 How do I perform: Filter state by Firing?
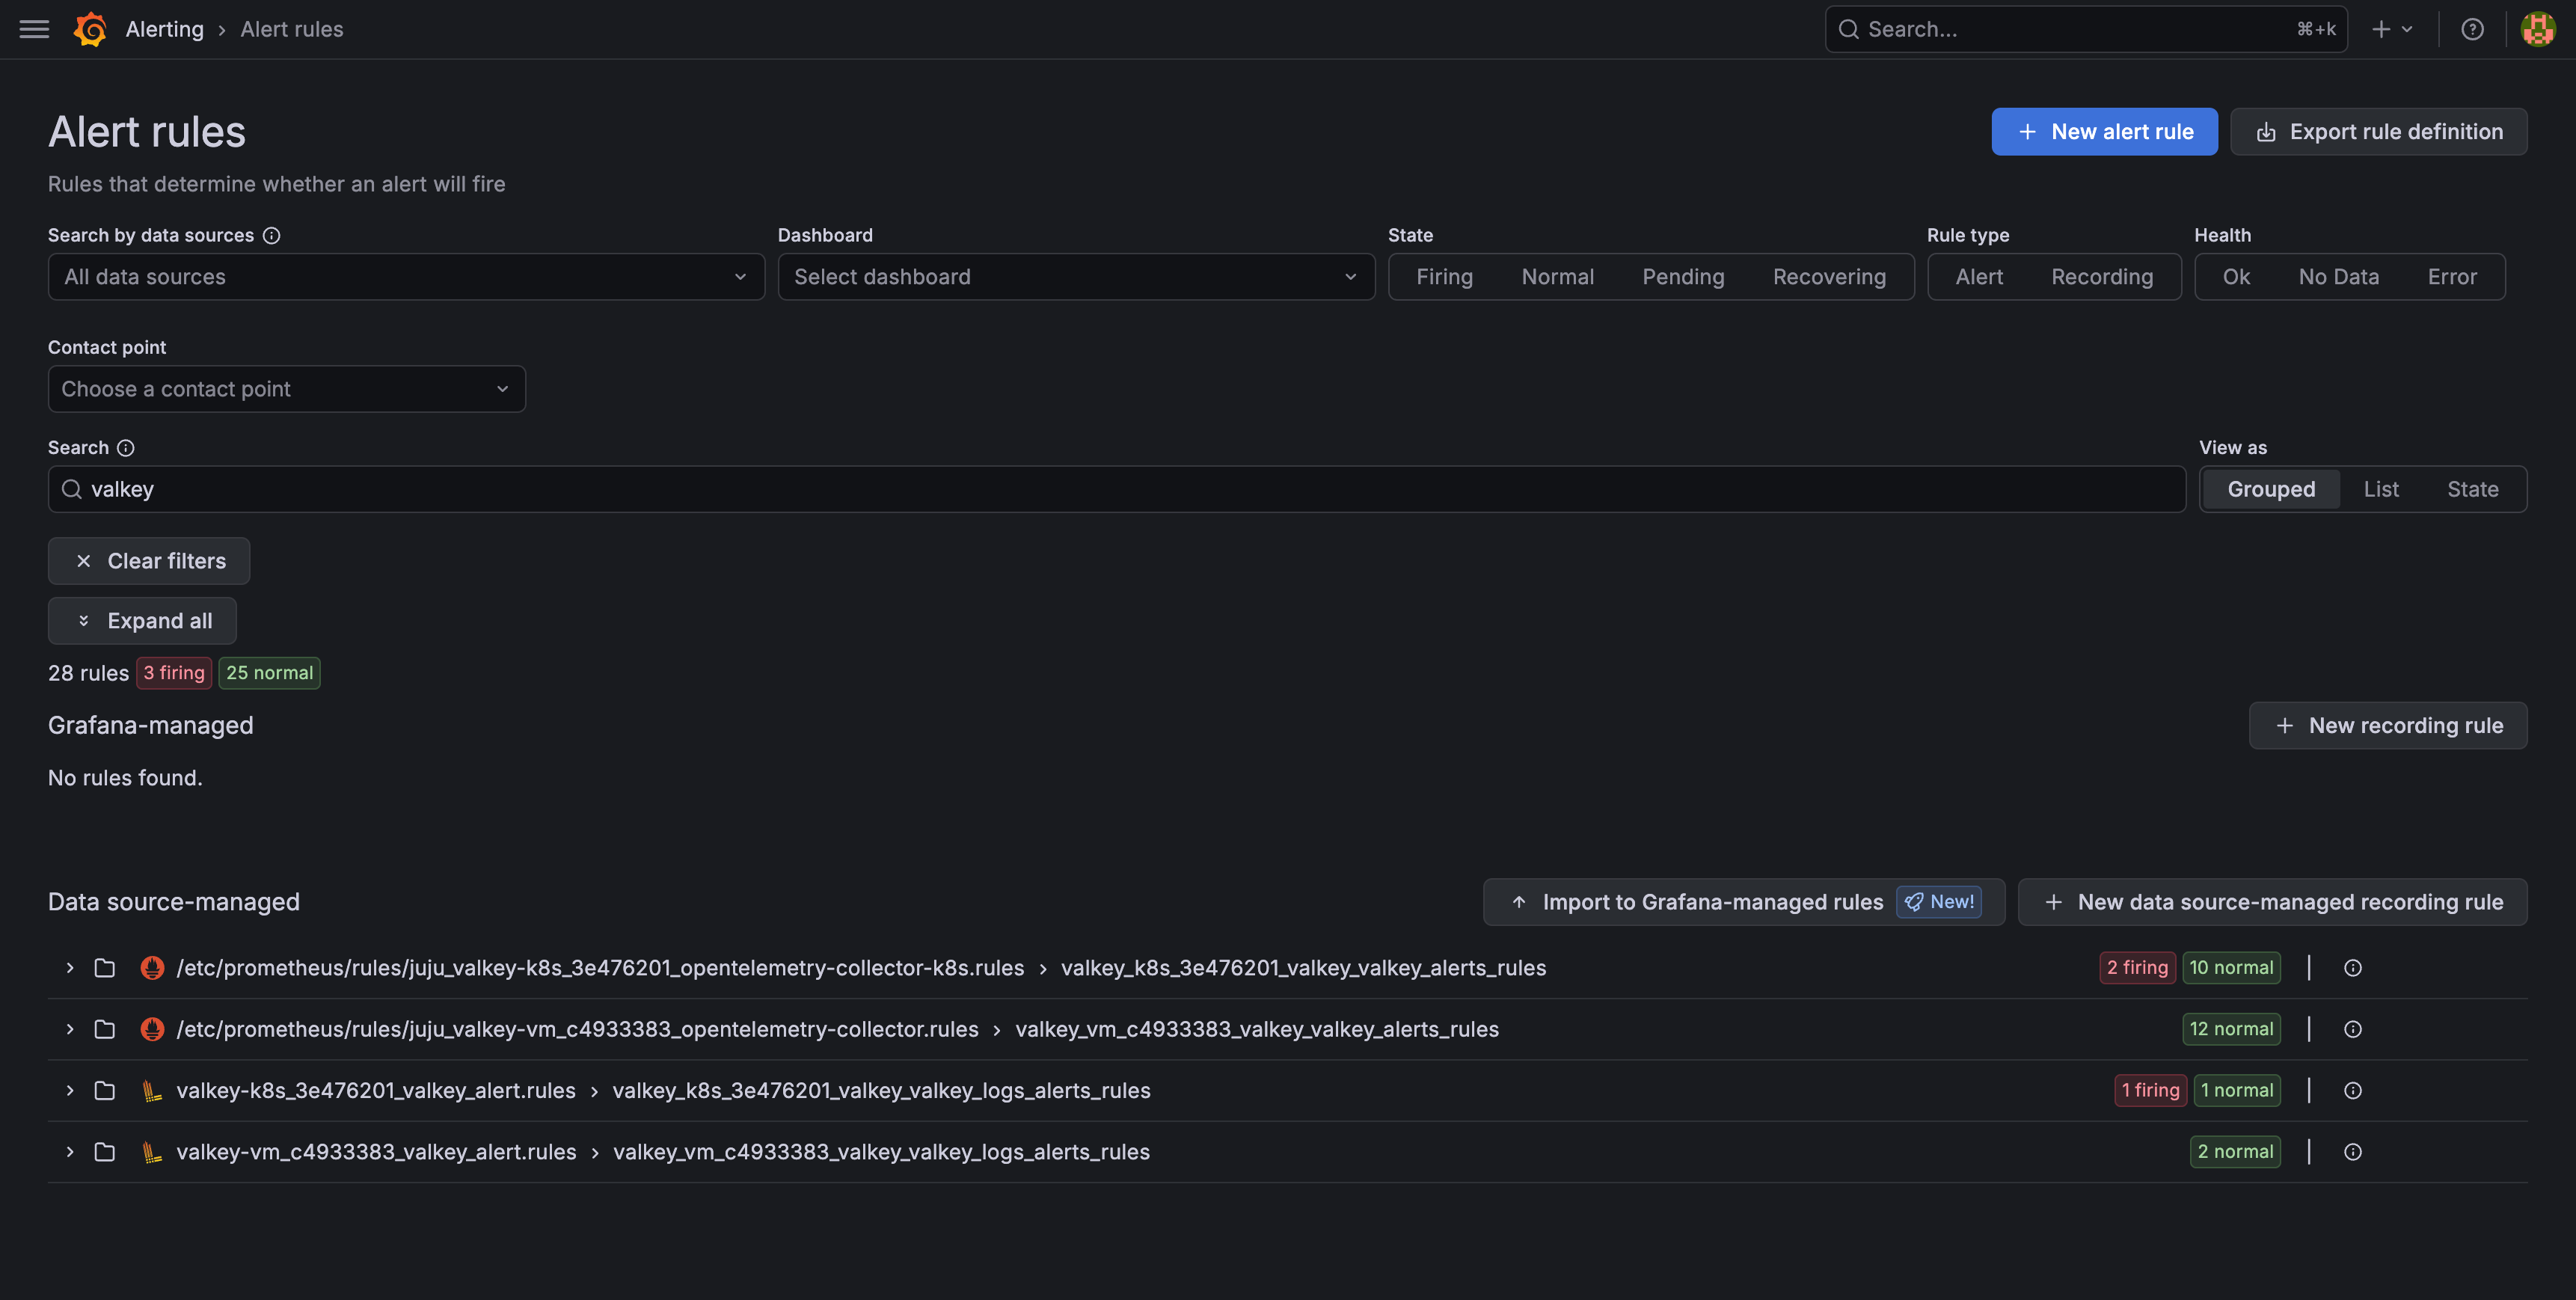1444,277
